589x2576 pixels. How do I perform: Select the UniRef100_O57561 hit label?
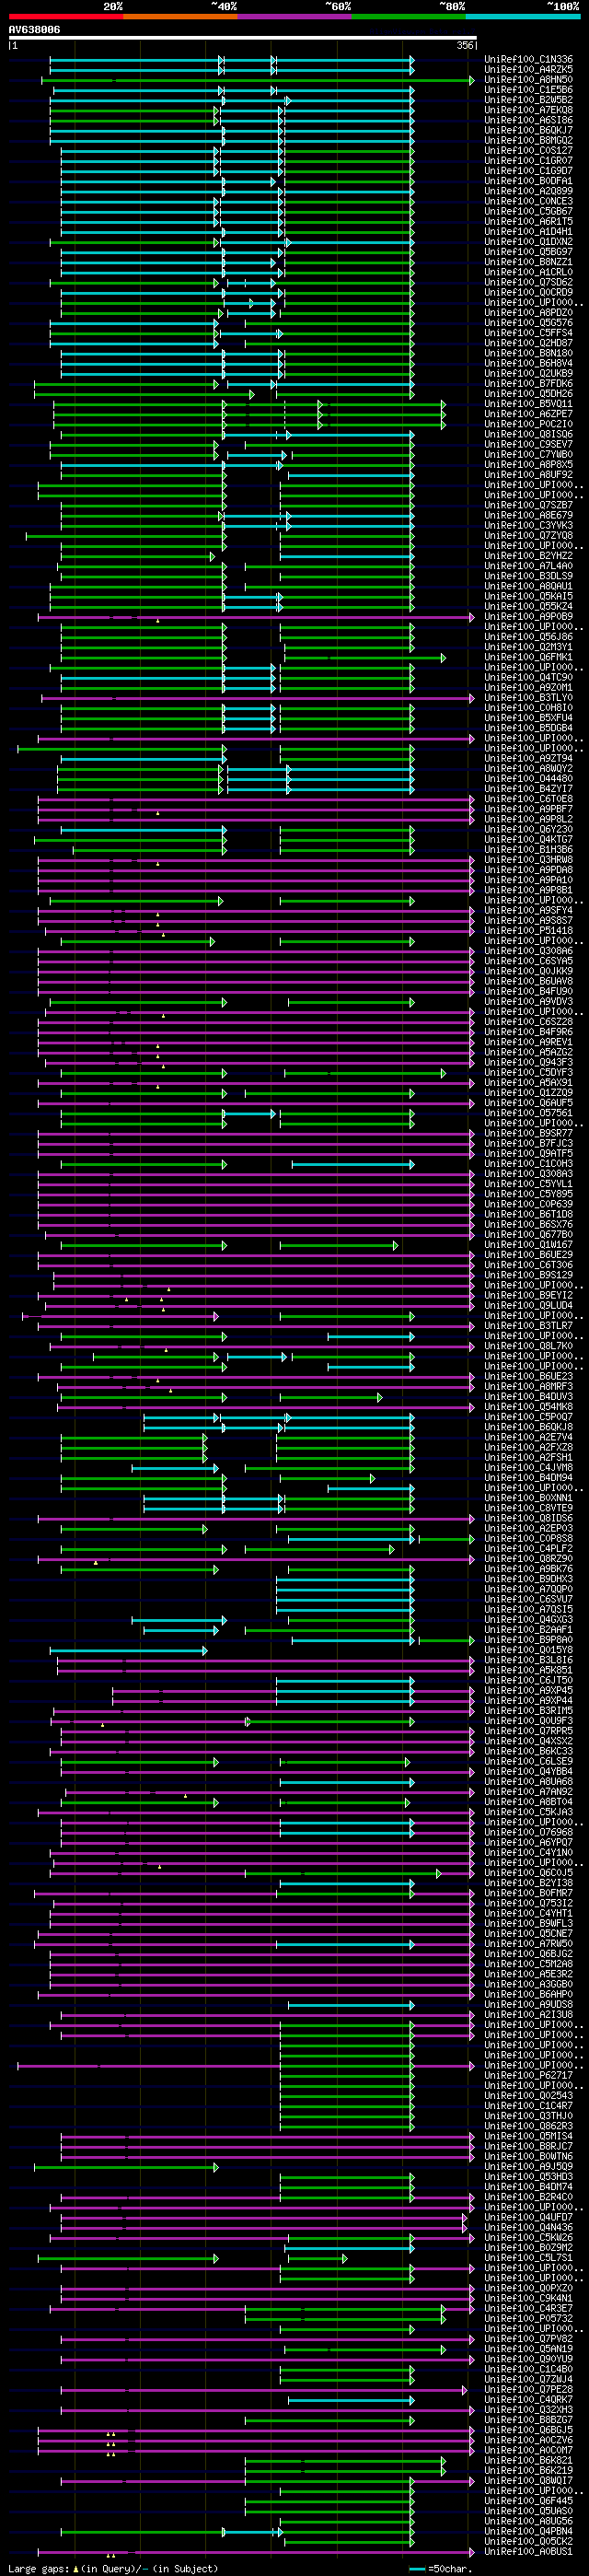tap(528, 1113)
